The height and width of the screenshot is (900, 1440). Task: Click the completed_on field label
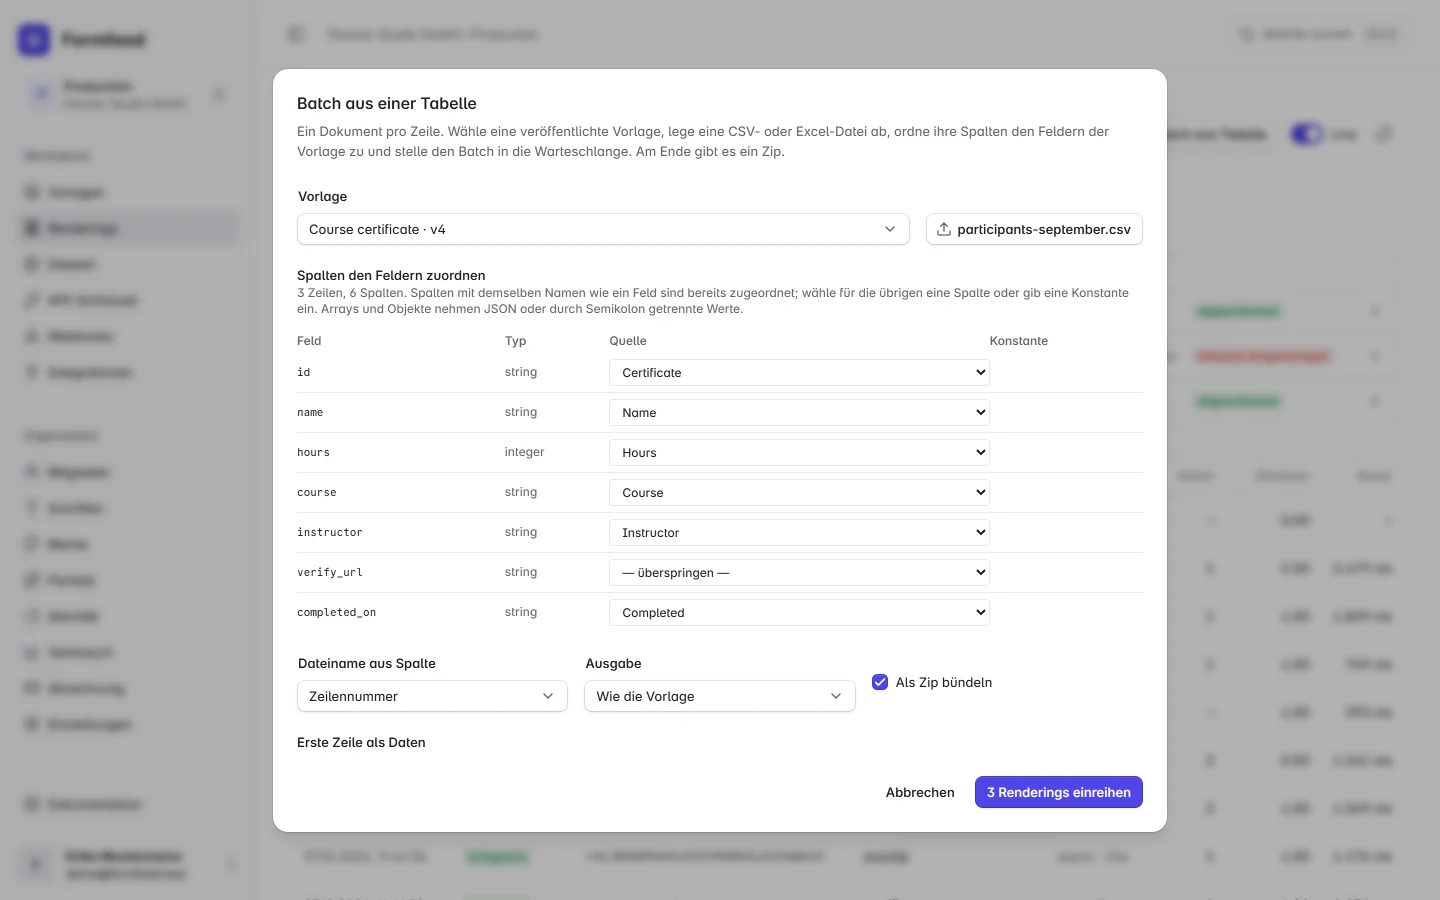336,612
